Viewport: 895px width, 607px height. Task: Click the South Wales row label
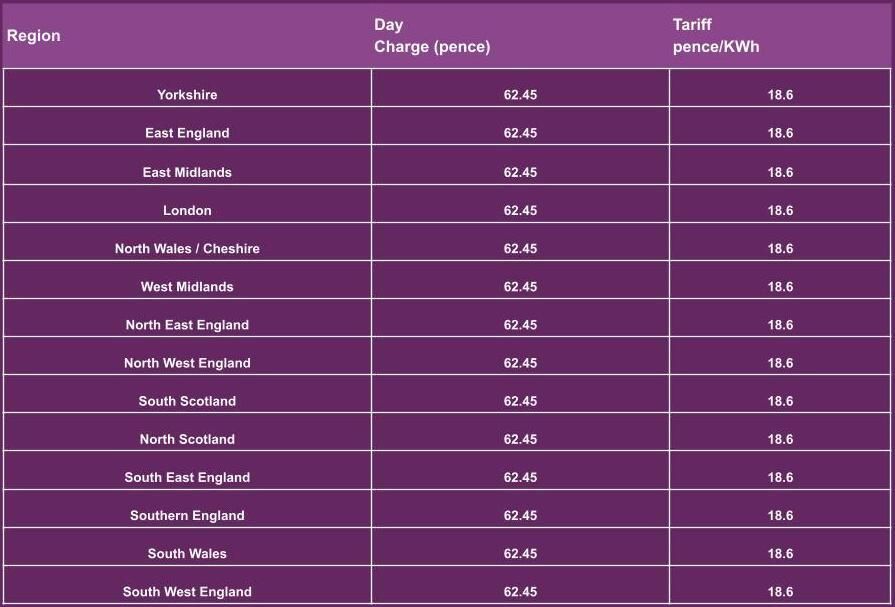(187, 553)
